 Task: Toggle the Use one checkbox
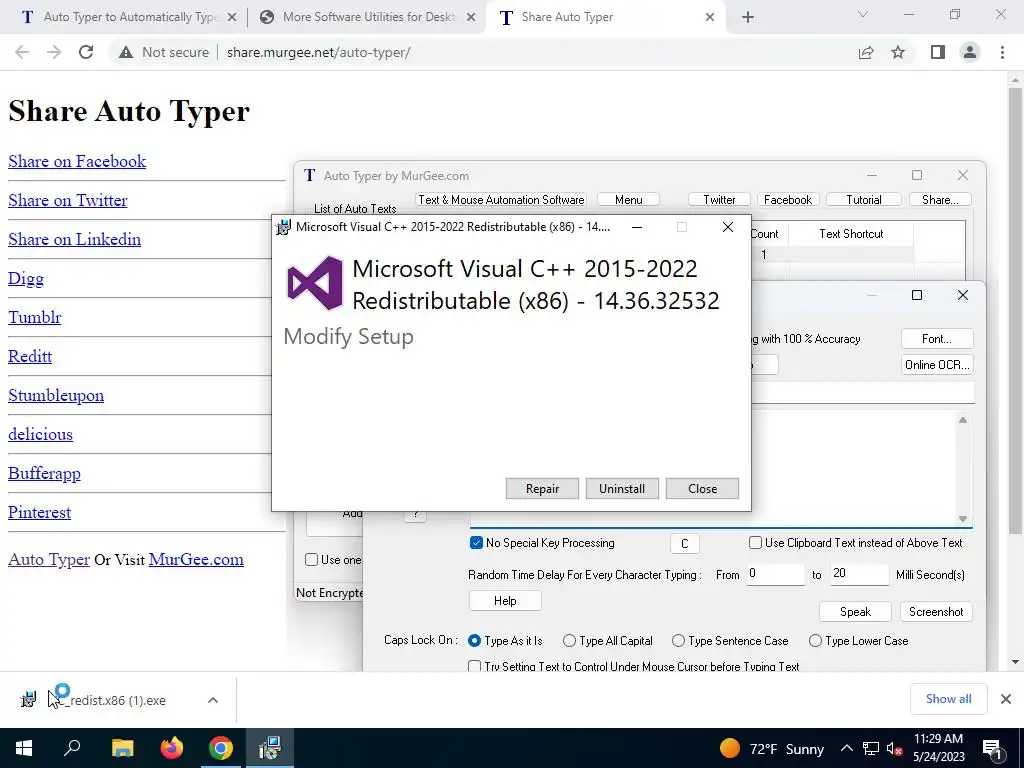point(312,560)
